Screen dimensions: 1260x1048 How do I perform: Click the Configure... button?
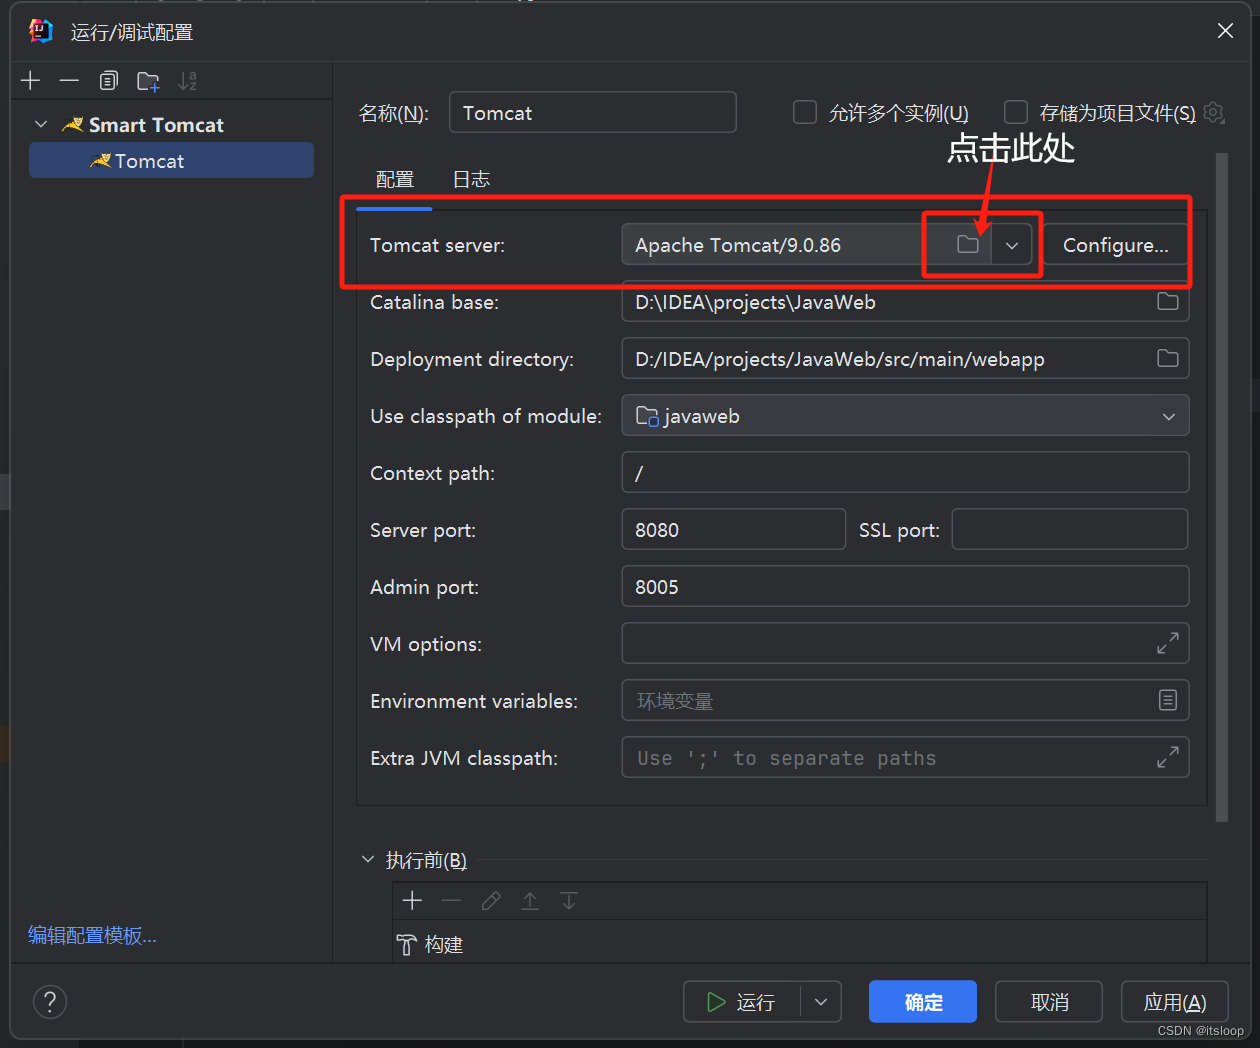pos(1115,245)
